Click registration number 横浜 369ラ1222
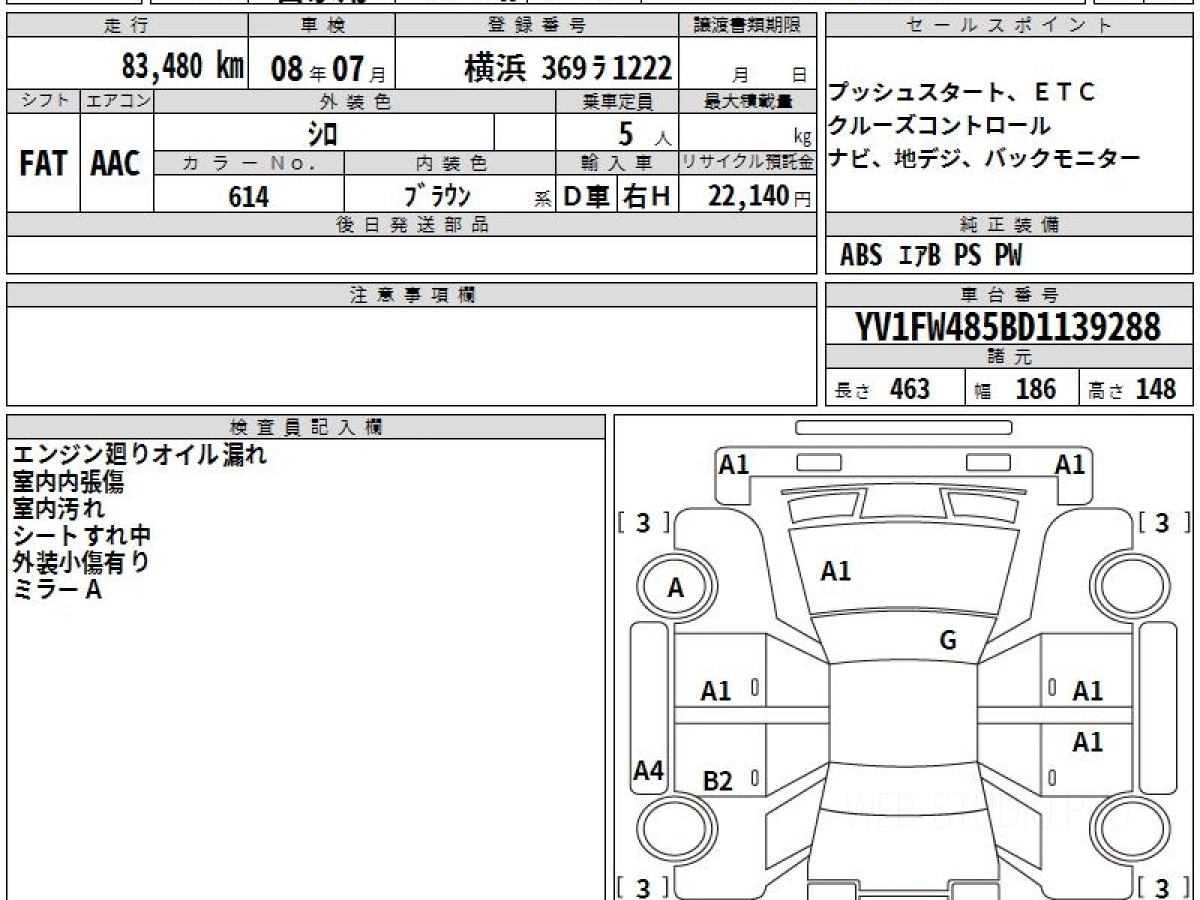 568,68
